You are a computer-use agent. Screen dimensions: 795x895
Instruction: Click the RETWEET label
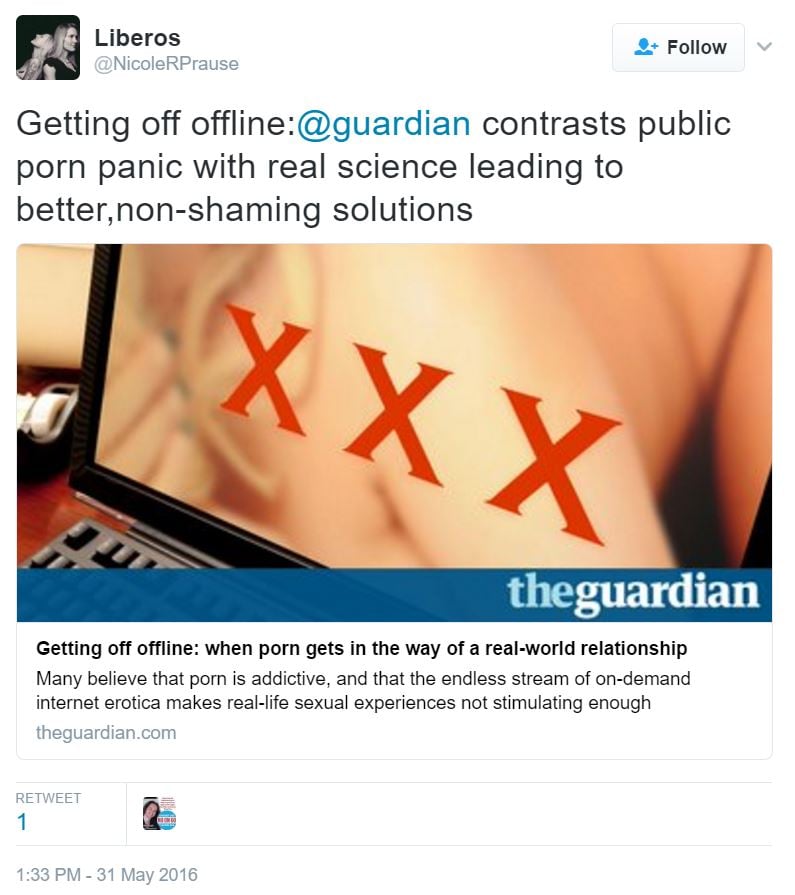[48, 798]
